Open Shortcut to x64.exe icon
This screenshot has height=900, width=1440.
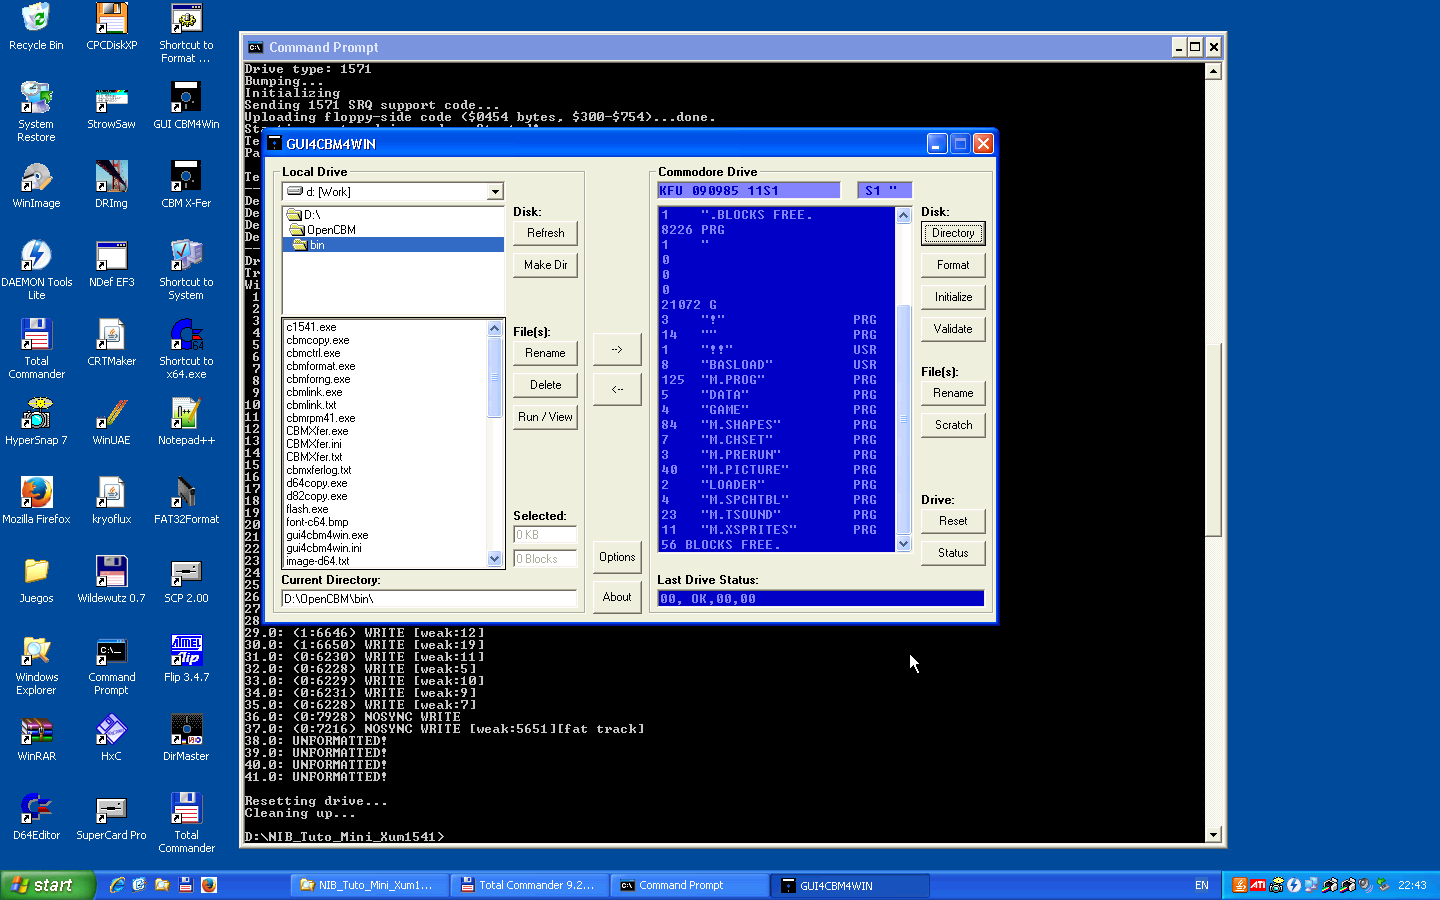click(x=186, y=349)
